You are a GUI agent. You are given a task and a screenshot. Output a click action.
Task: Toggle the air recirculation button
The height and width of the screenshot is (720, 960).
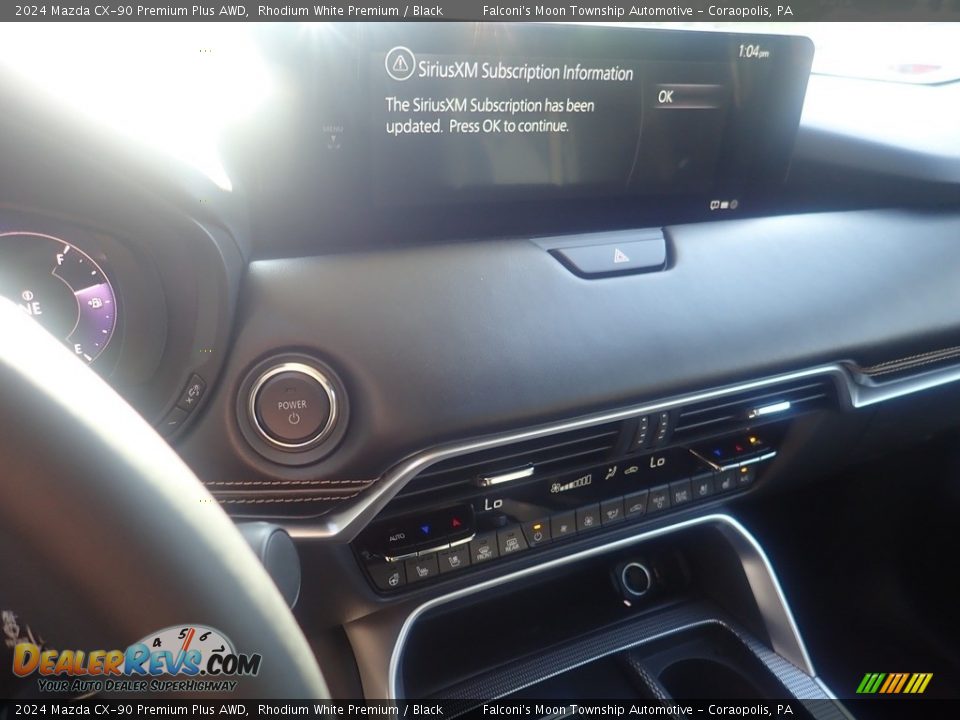tap(636, 505)
